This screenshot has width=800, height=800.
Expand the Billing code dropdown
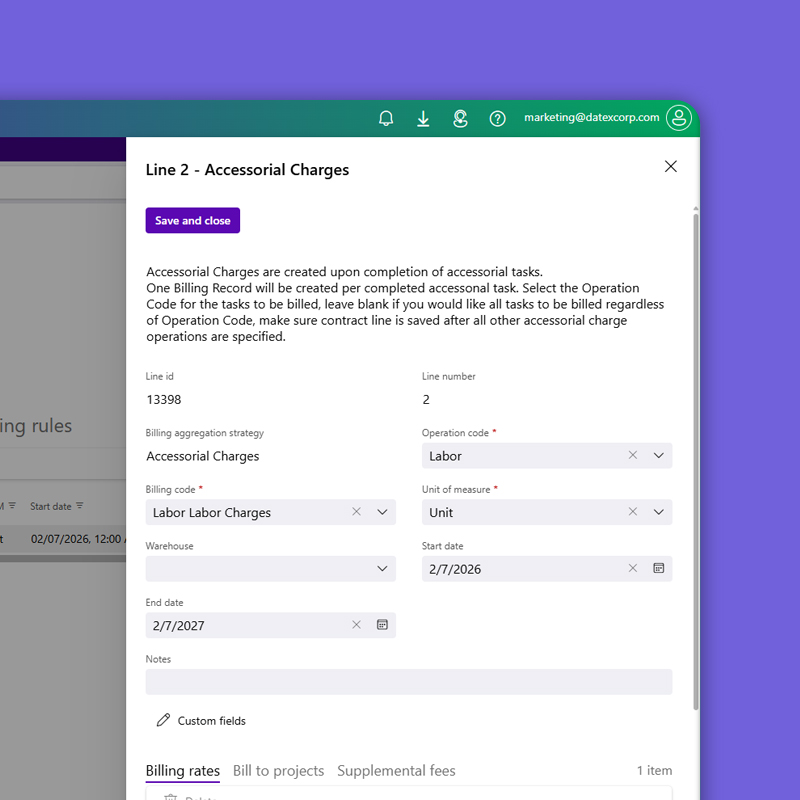[x=382, y=512]
